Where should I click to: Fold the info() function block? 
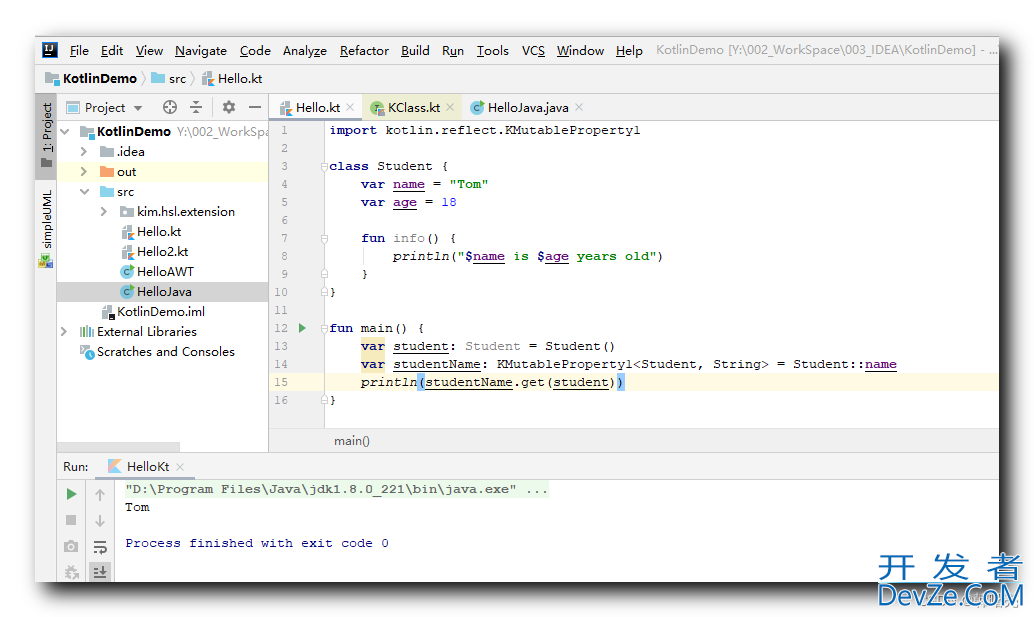click(324, 239)
